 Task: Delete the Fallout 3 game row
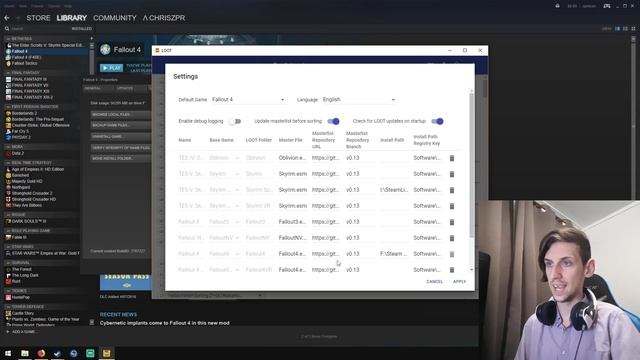pos(452,222)
